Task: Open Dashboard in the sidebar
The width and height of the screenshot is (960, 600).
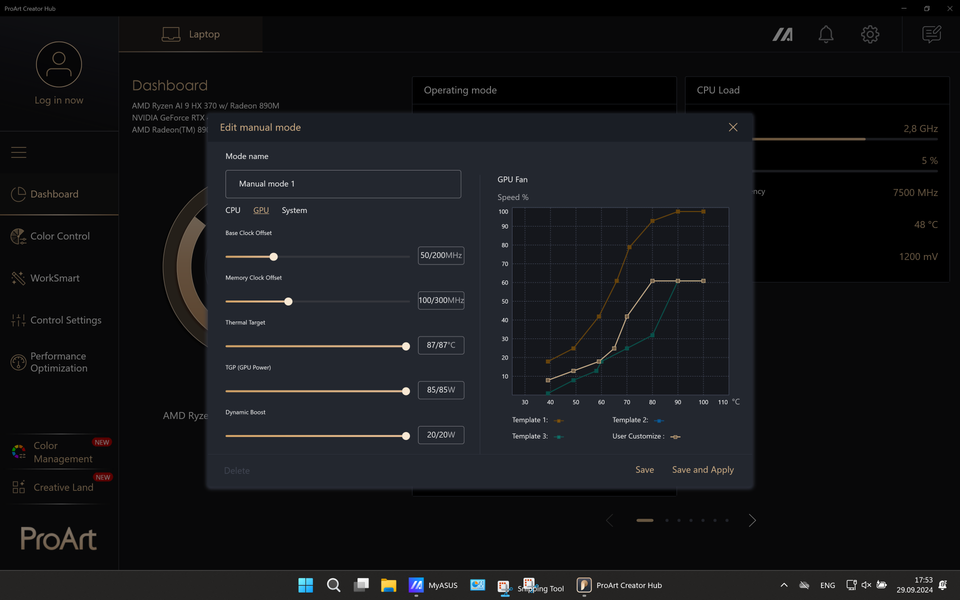Action: pyautogui.click(x=59, y=194)
